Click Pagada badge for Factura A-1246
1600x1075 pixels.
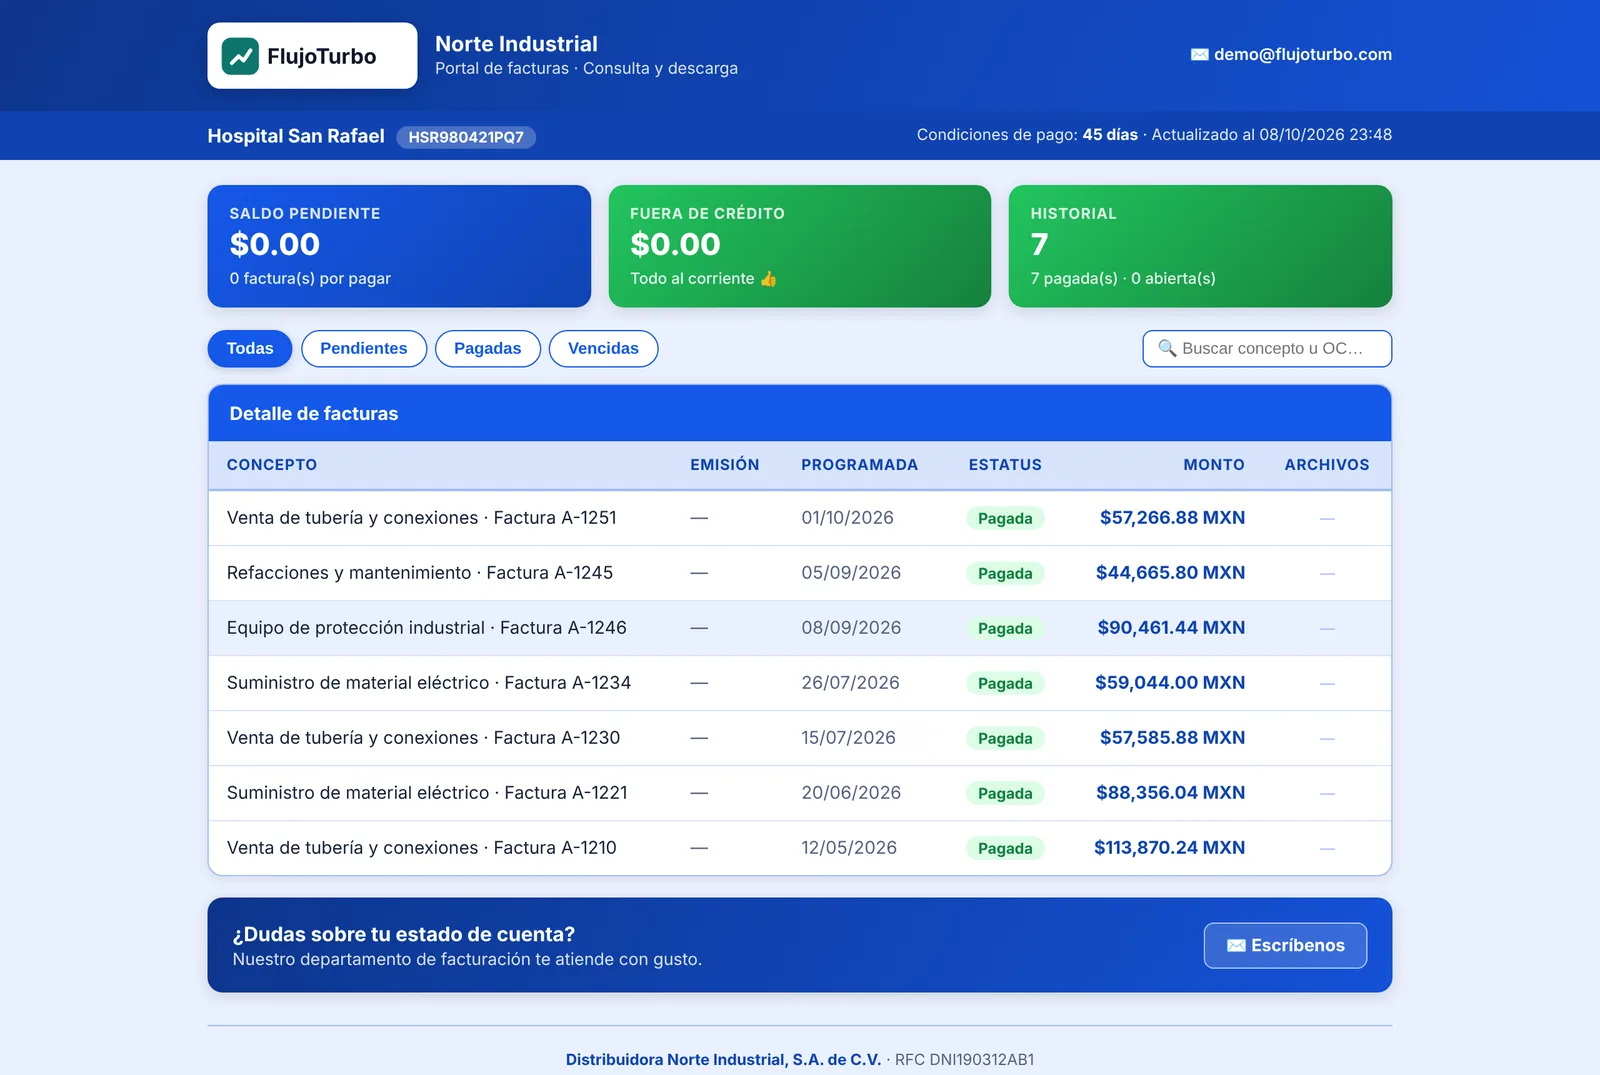[x=1005, y=629]
